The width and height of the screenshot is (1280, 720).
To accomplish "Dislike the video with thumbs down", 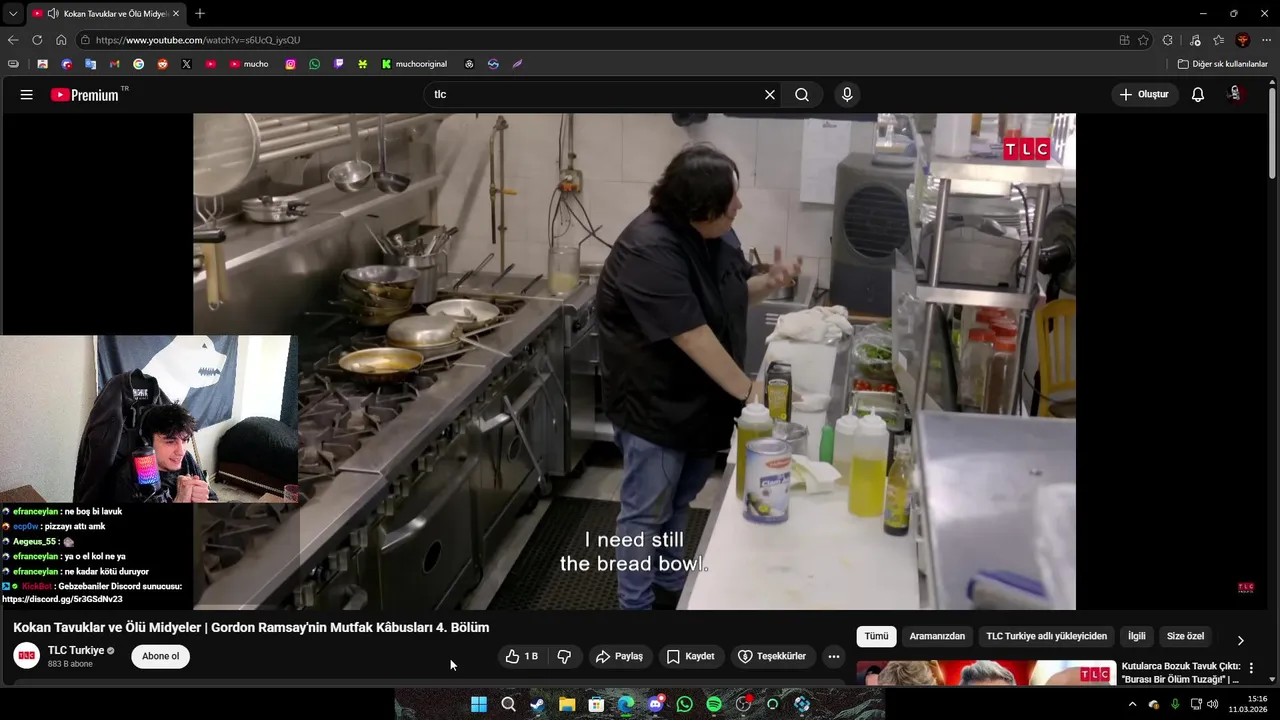I will [564, 657].
